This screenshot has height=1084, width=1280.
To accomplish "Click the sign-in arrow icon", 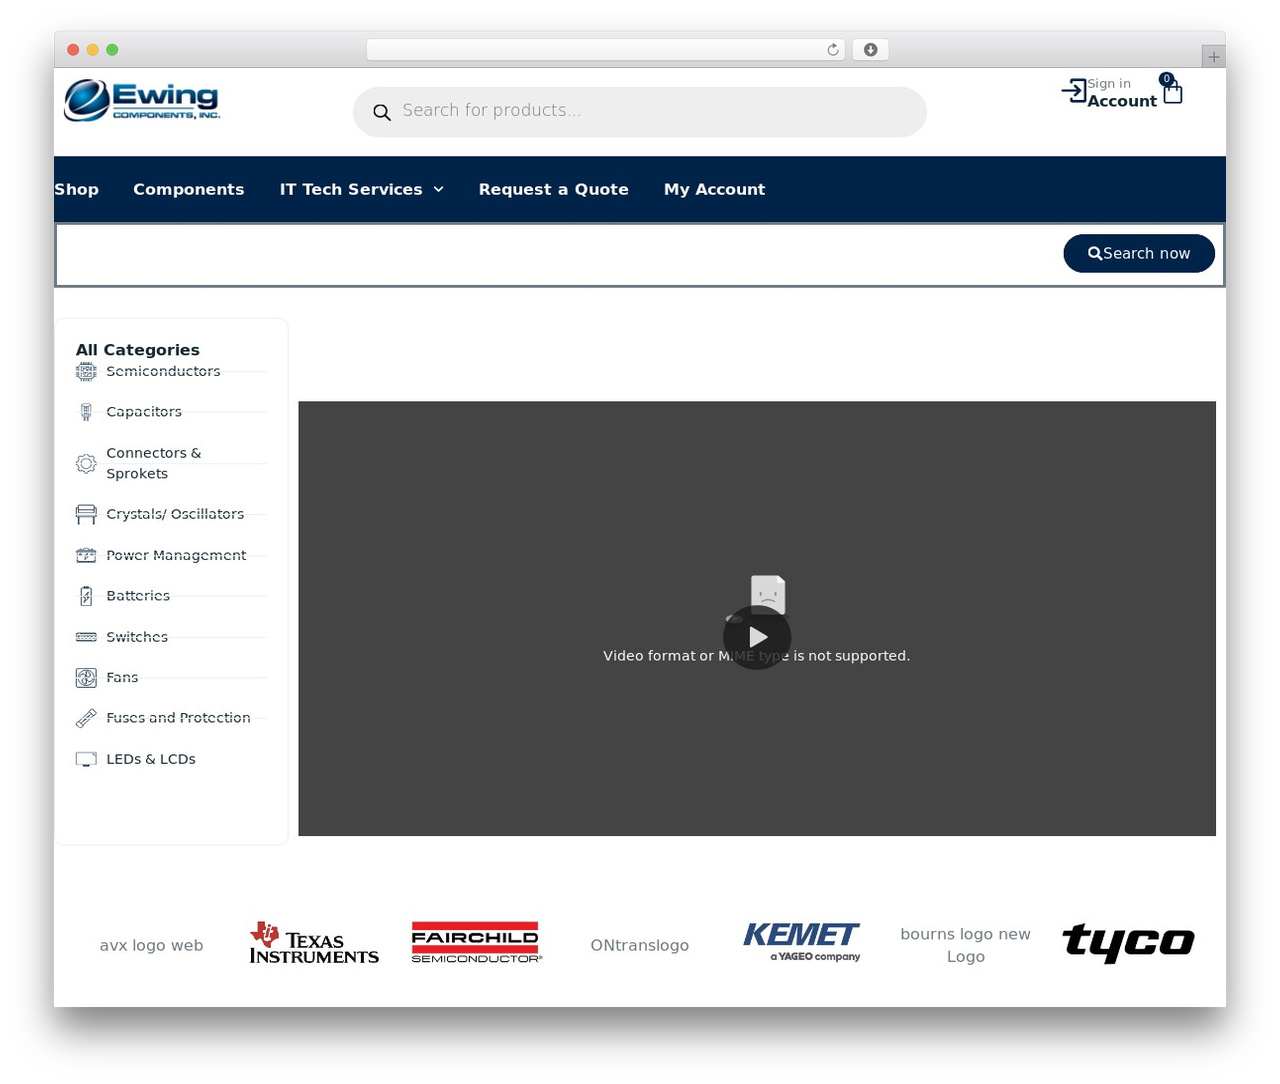I will pos(1074,91).
